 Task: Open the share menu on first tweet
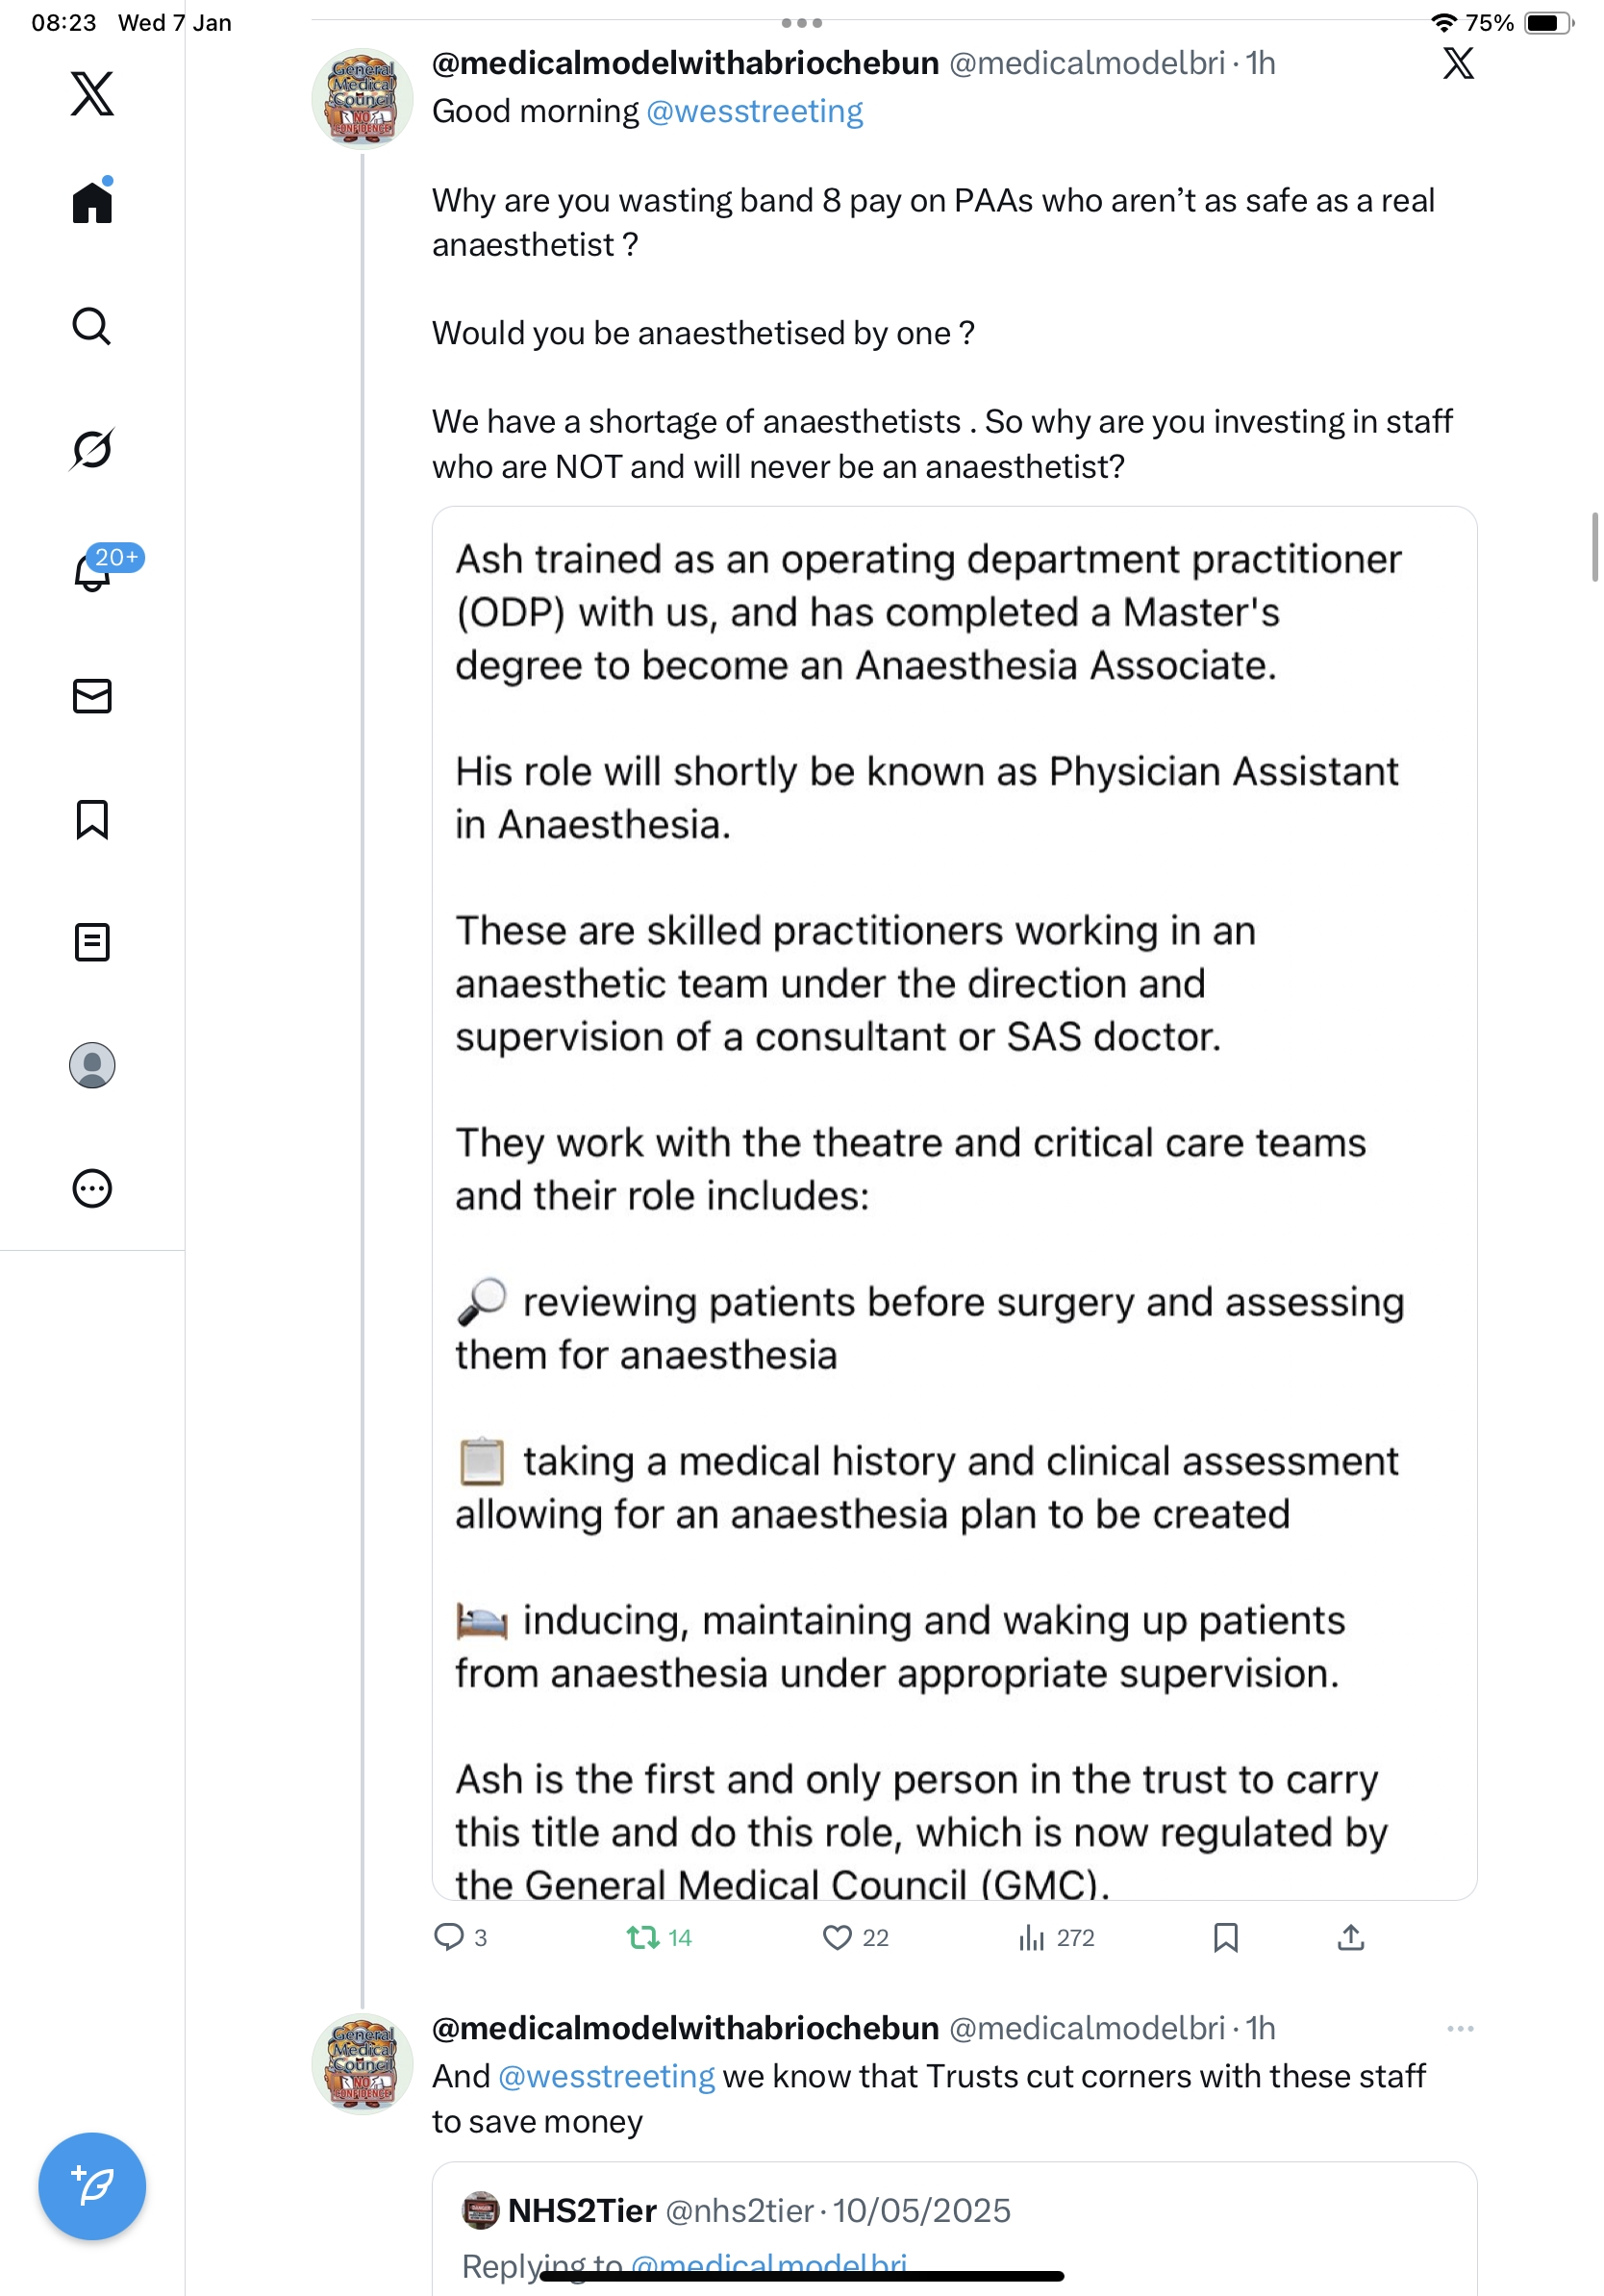pyautogui.click(x=1350, y=1938)
